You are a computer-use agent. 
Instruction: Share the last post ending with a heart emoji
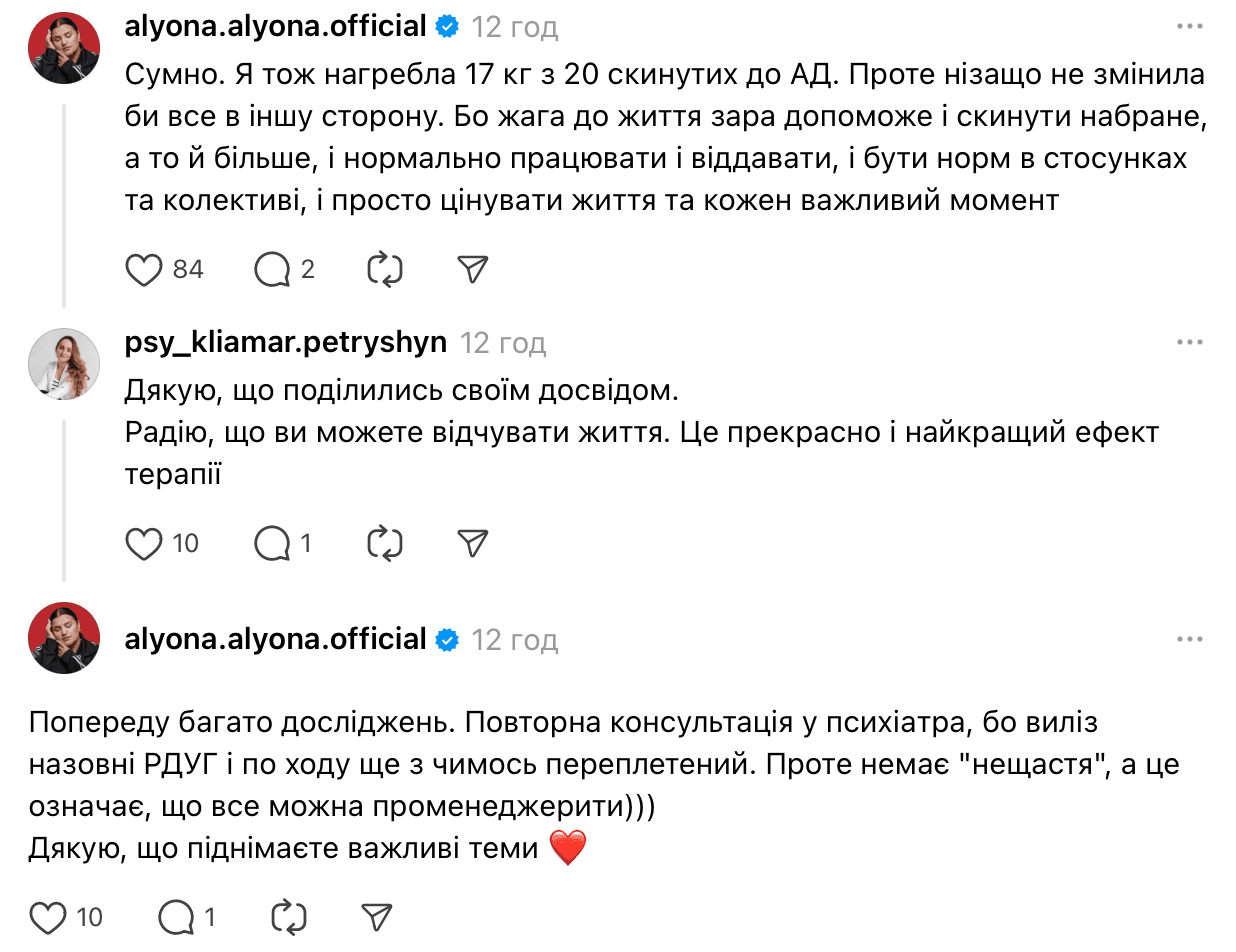point(376,917)
